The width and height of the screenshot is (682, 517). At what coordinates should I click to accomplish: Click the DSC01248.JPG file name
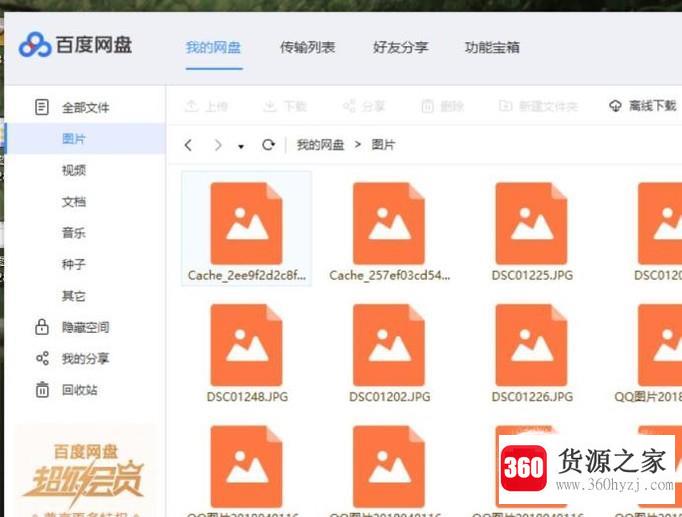pyautogui.click(x=247, y=397)
